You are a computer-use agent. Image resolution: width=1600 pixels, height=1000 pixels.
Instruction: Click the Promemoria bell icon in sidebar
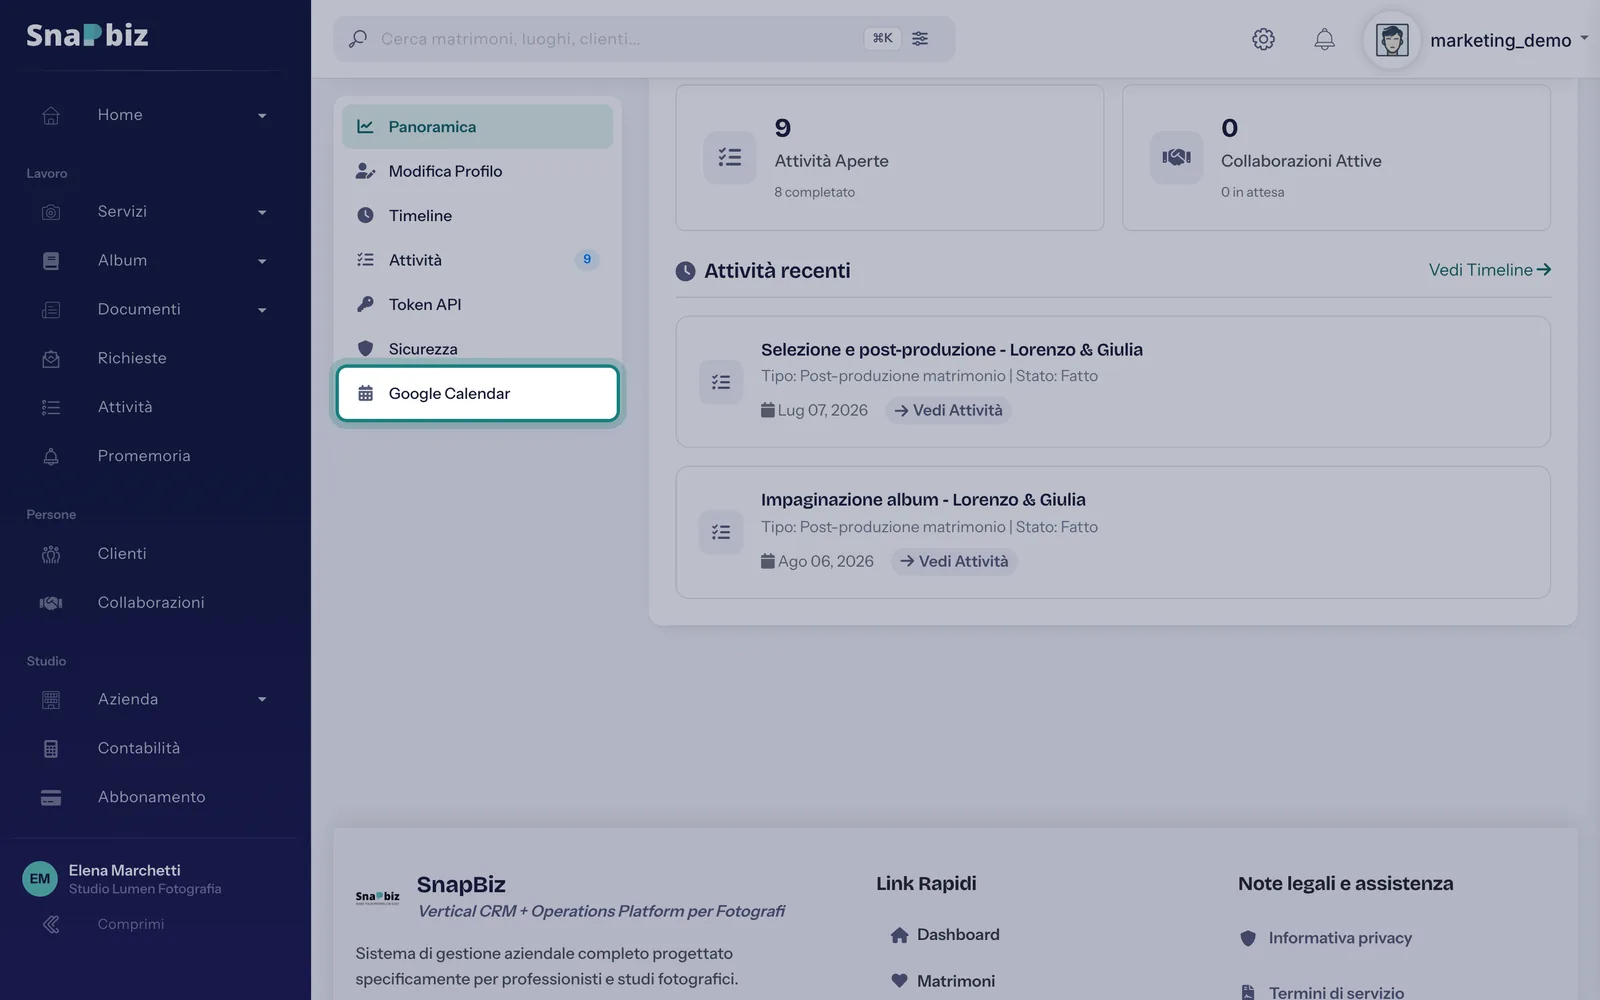tap(51, 456)
